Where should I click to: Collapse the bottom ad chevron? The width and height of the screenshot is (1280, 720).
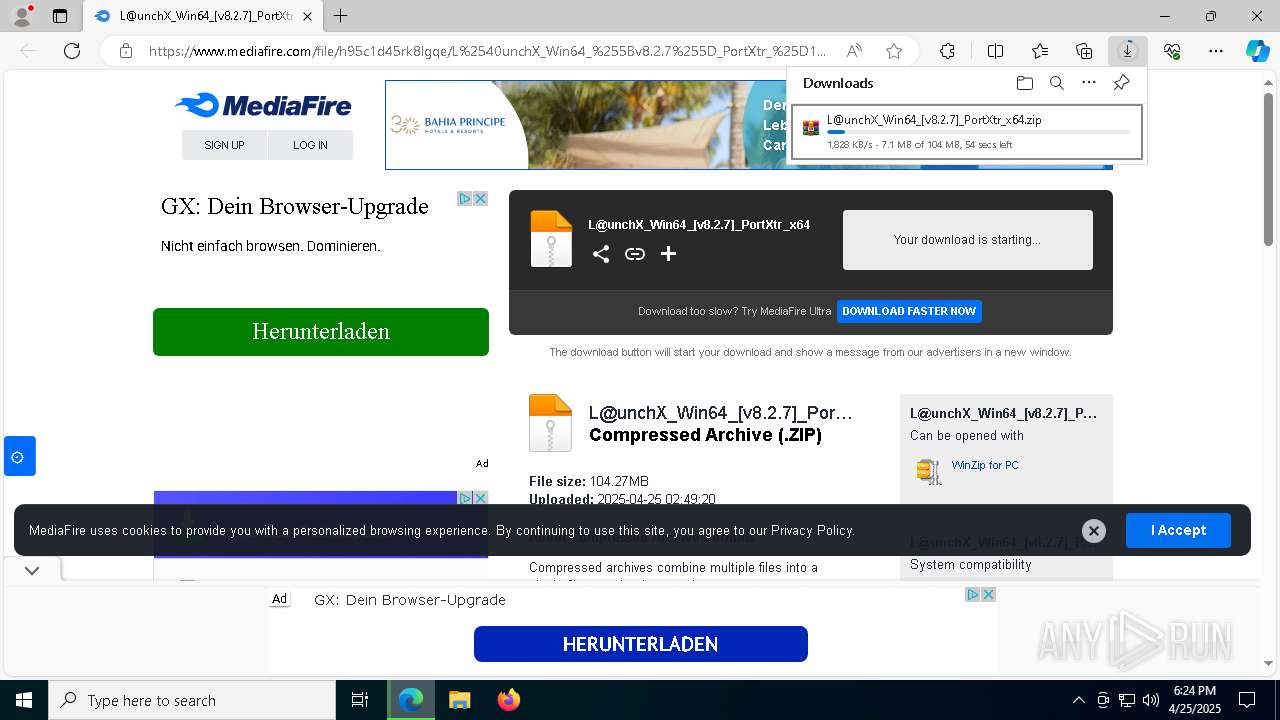[32, 570]
